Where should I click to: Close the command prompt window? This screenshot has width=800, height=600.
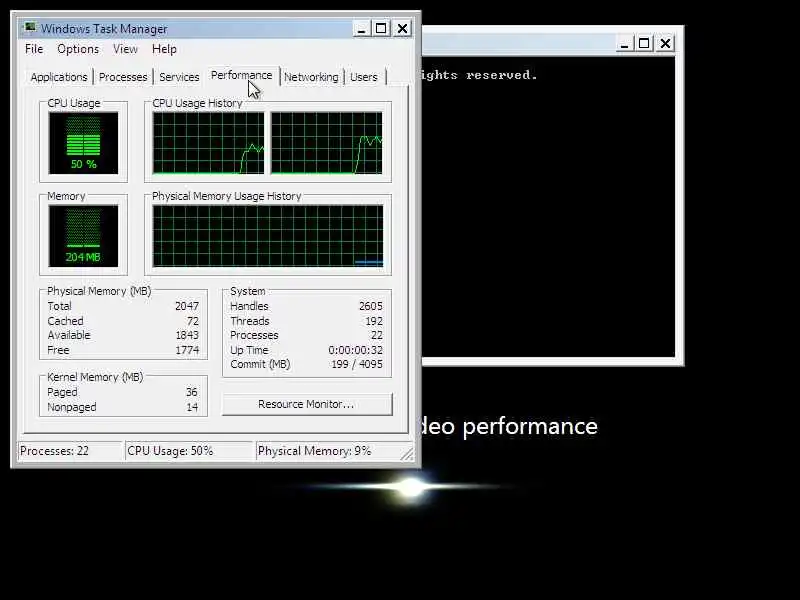click(666, 43)
